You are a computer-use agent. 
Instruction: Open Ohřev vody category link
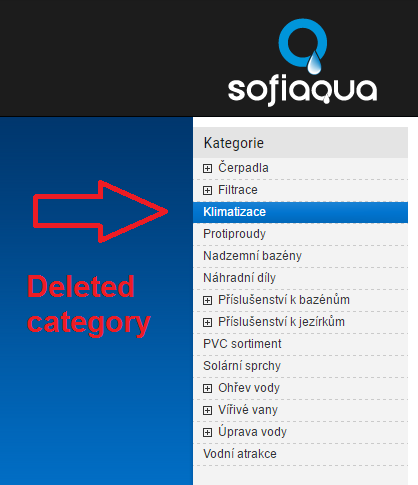249,388
